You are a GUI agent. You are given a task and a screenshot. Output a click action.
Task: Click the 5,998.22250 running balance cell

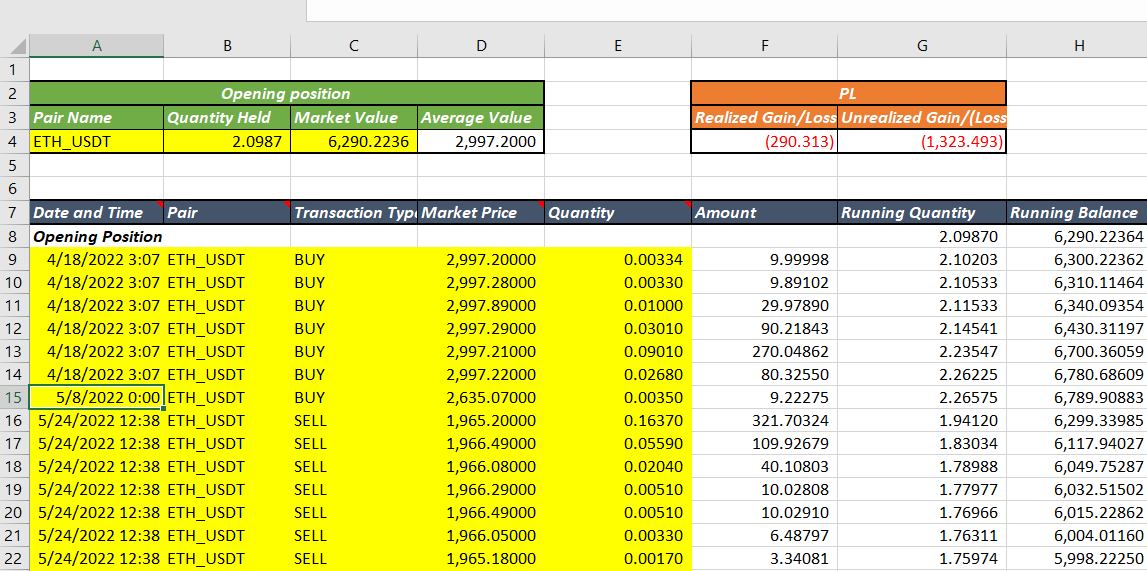coord(1077,559)
